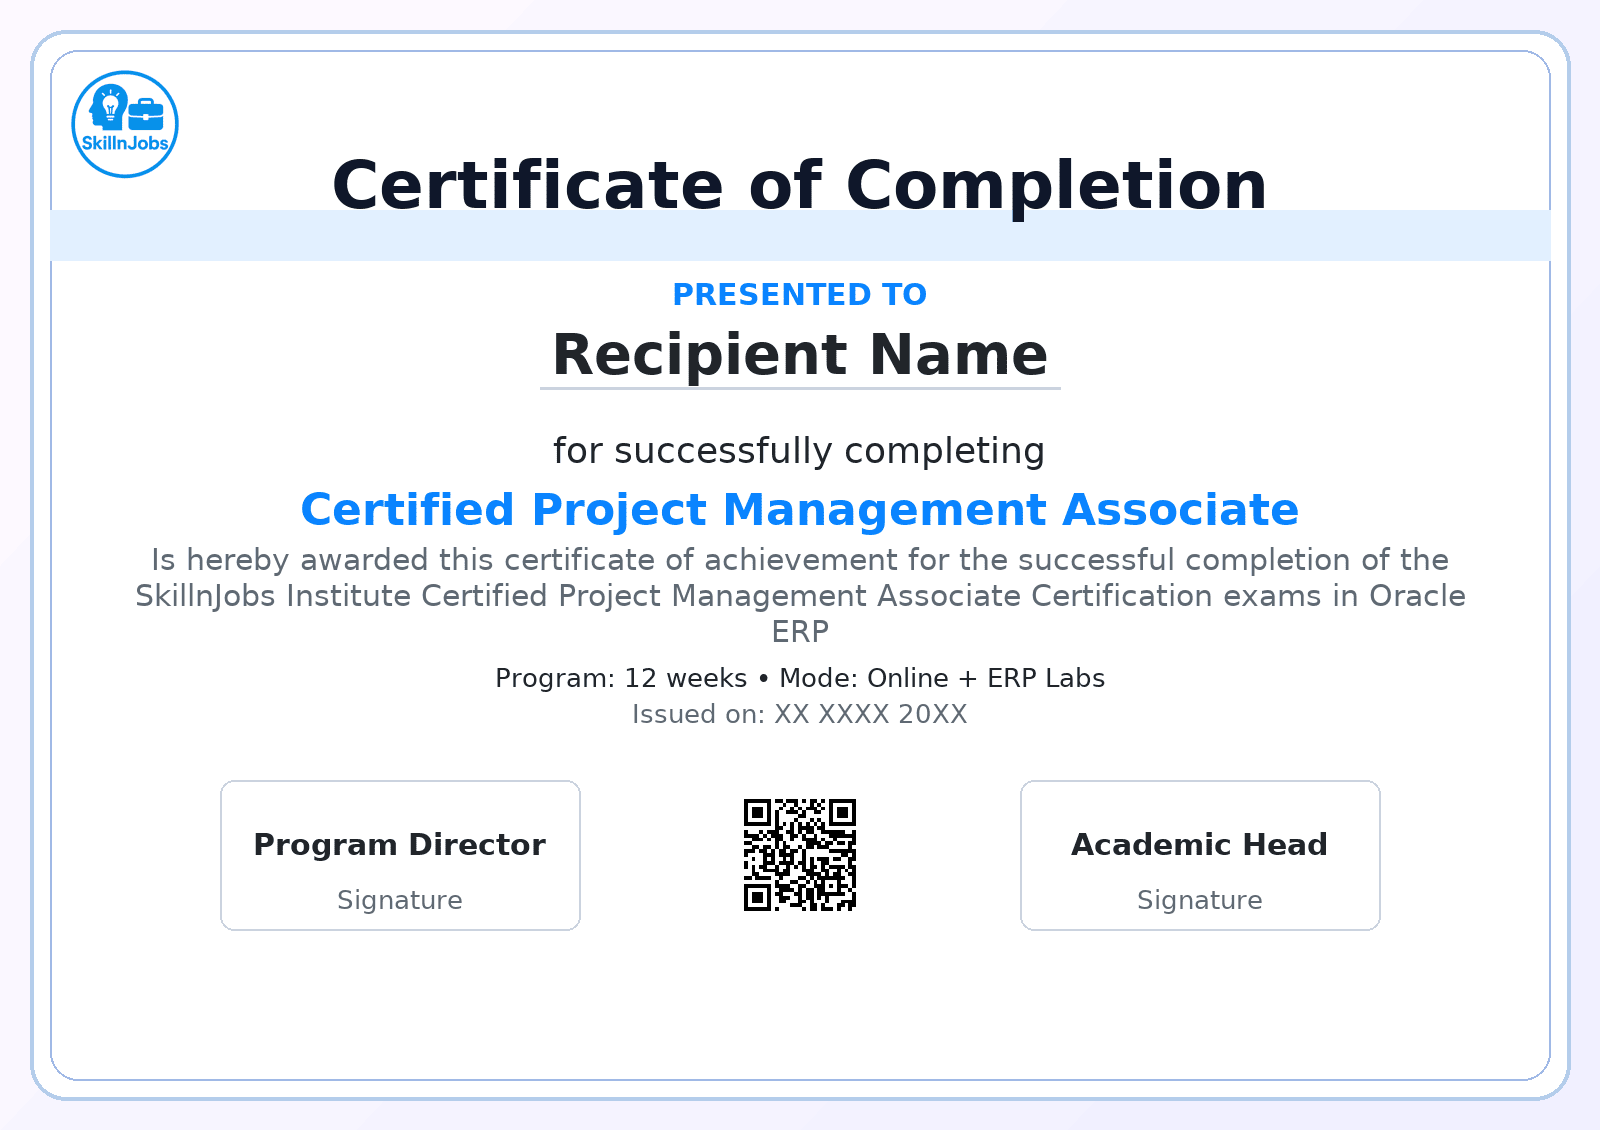Click the Program Director heading
Viewport: 1600px width, 1130px height.
pyautogui.click(x=400, y=845)
